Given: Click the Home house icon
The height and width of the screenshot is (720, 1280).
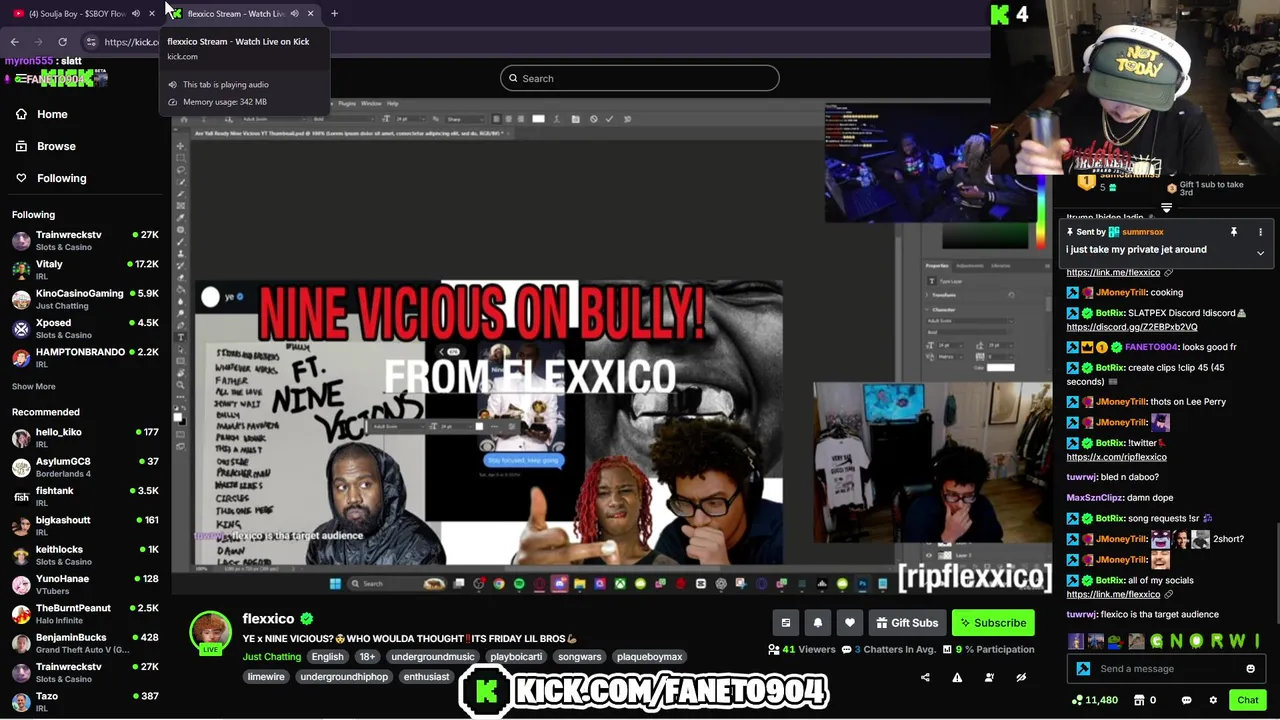Looking at the screenshot, I should (x=21, y=114).
